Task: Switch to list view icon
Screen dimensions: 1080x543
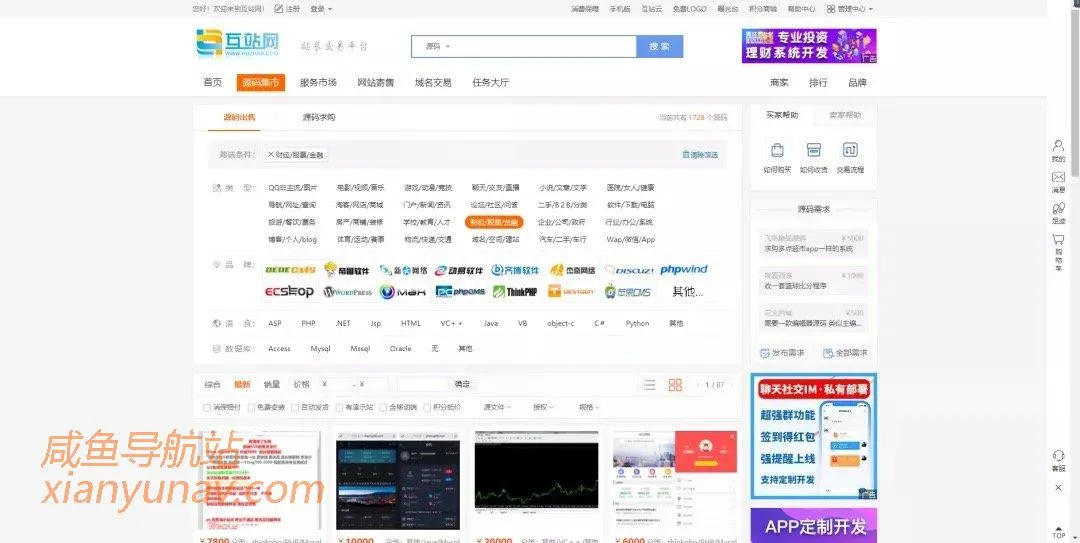Action: pyautogui.click(x=649, y=385)
